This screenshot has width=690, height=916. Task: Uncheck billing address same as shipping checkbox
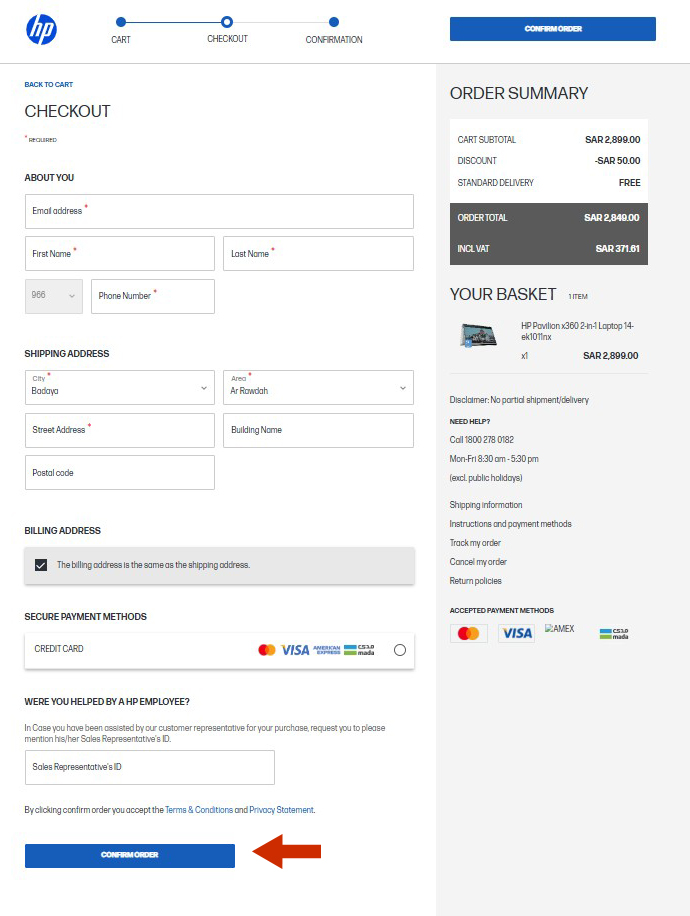pos(41,565)
